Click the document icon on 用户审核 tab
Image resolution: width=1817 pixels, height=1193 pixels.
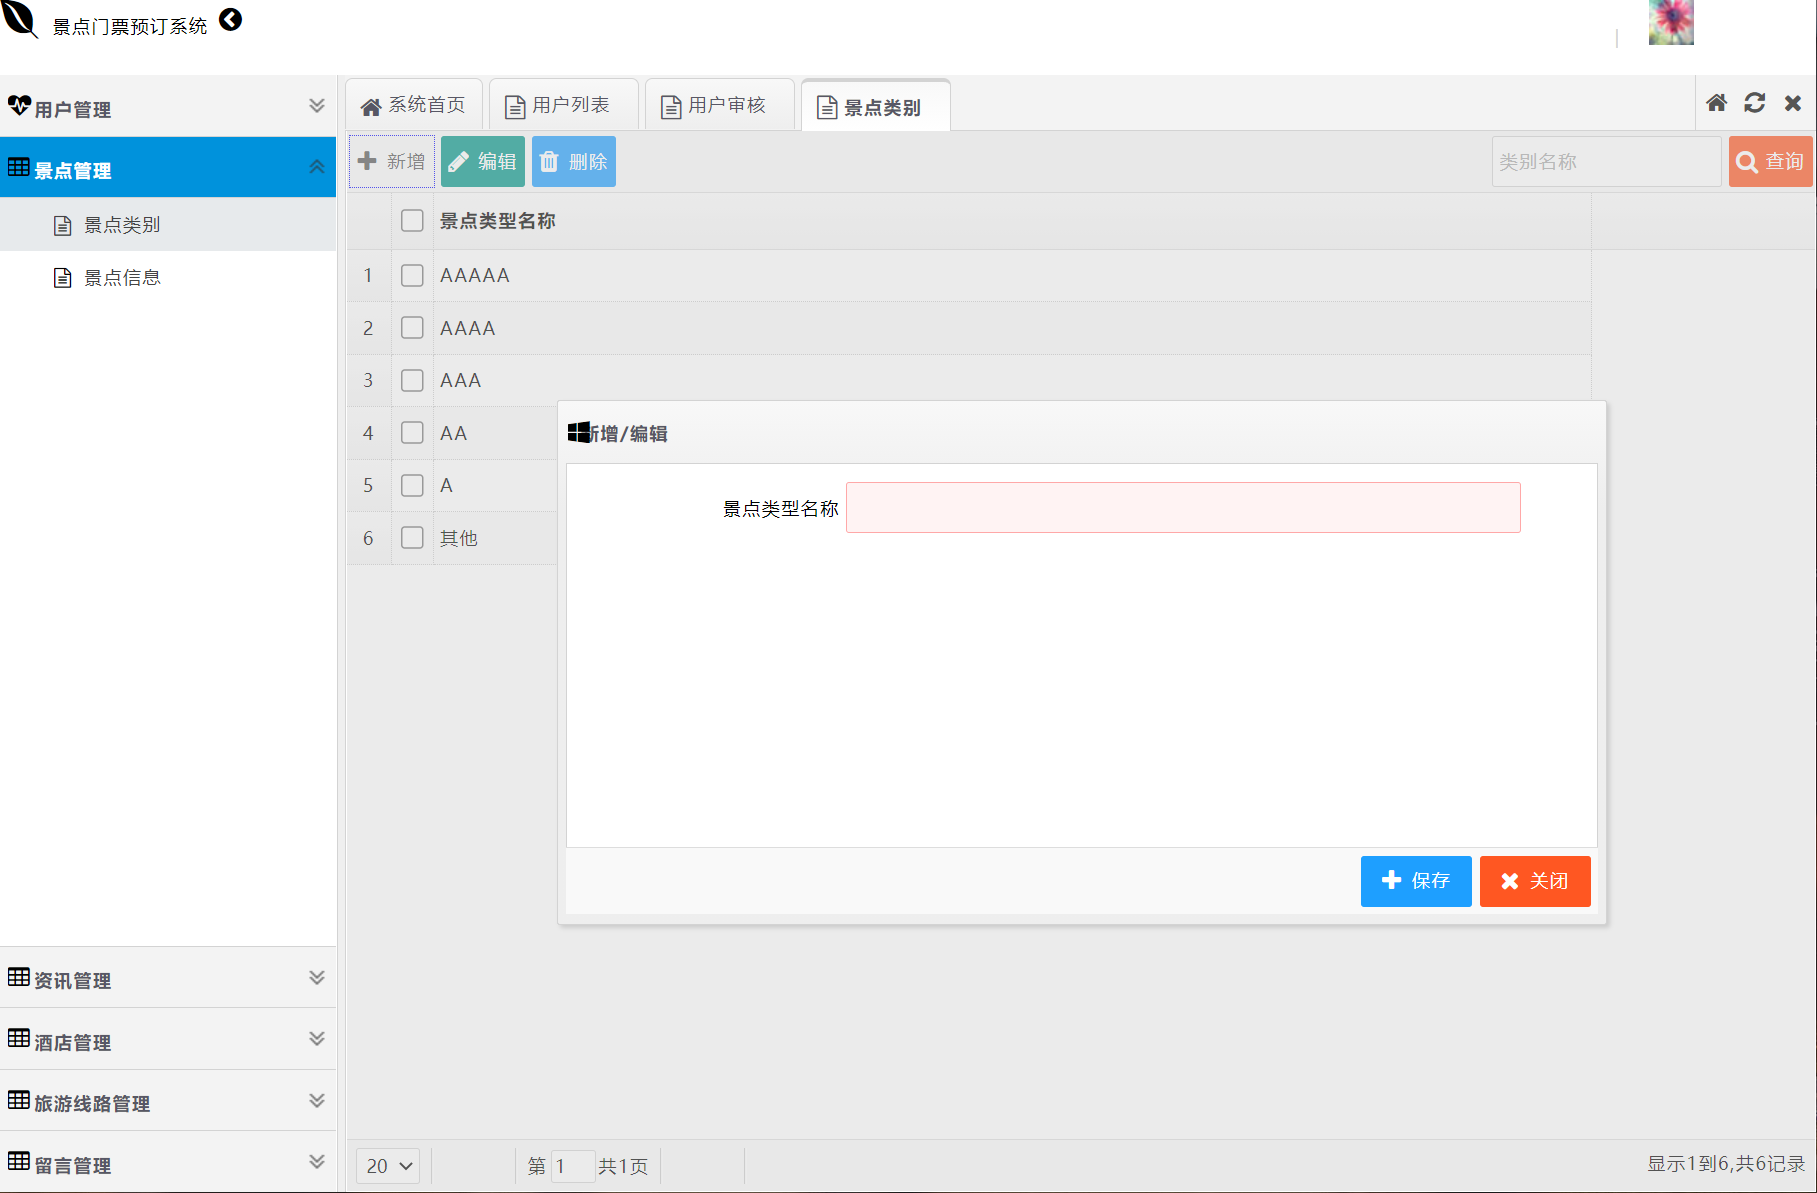point(672,107)
